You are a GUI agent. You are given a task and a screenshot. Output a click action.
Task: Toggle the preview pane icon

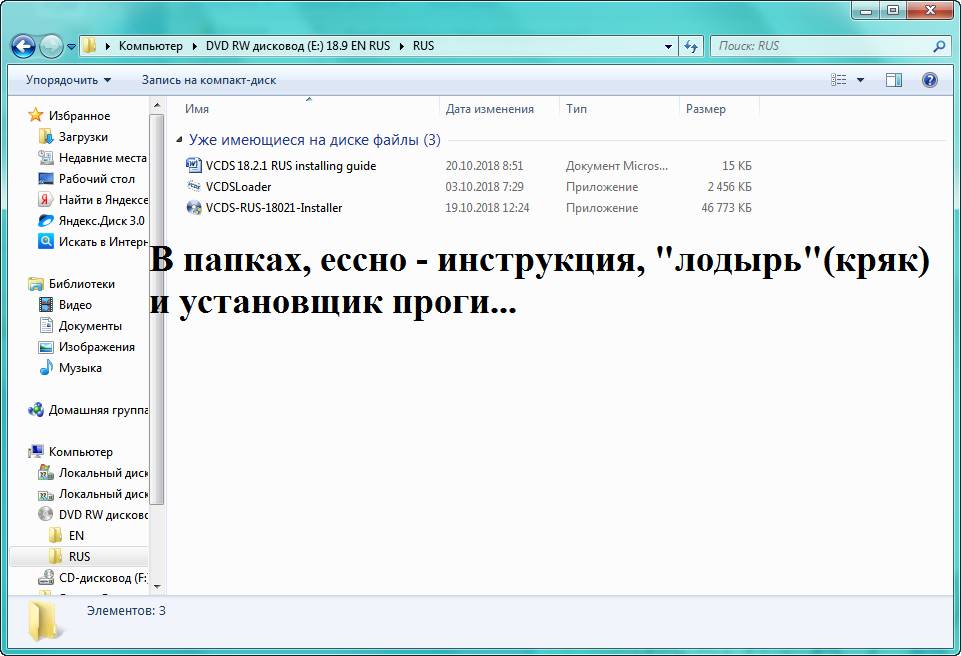[894, 80]
